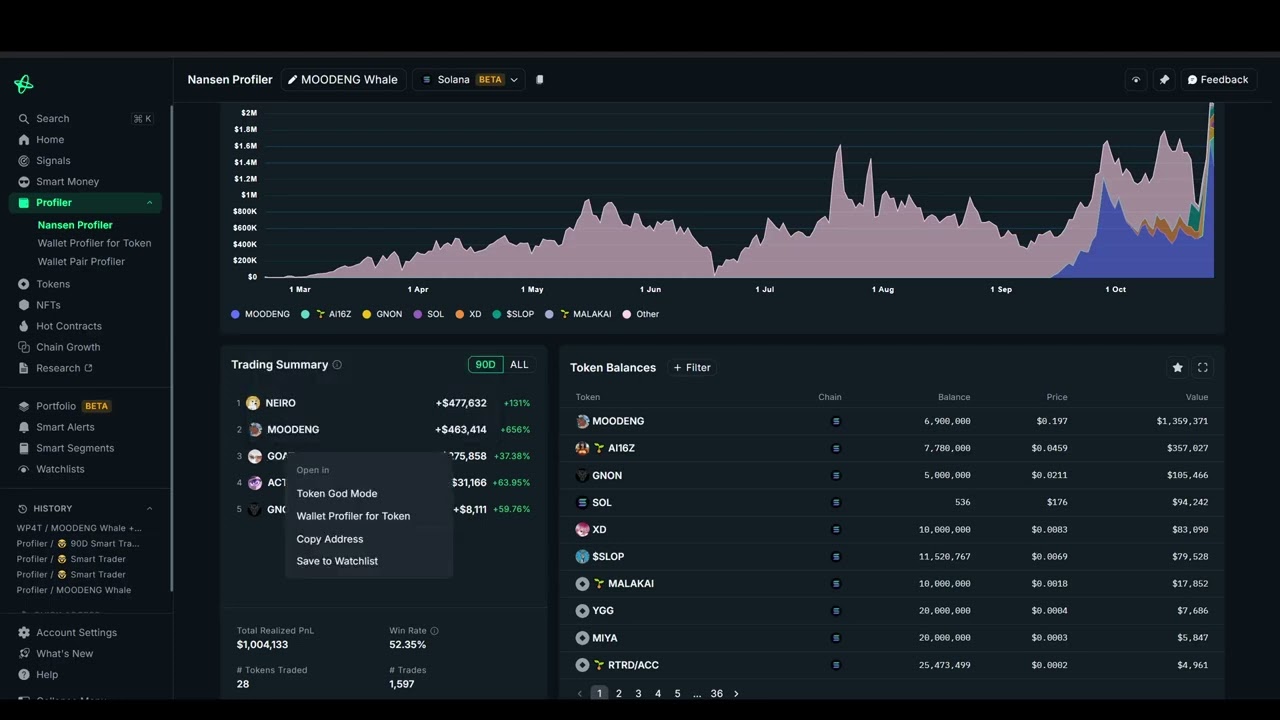Open the Tokens sidebar icon
The height and width of the screenshot is (720, 1280).
pyautogui.click(x=24, y=284)
